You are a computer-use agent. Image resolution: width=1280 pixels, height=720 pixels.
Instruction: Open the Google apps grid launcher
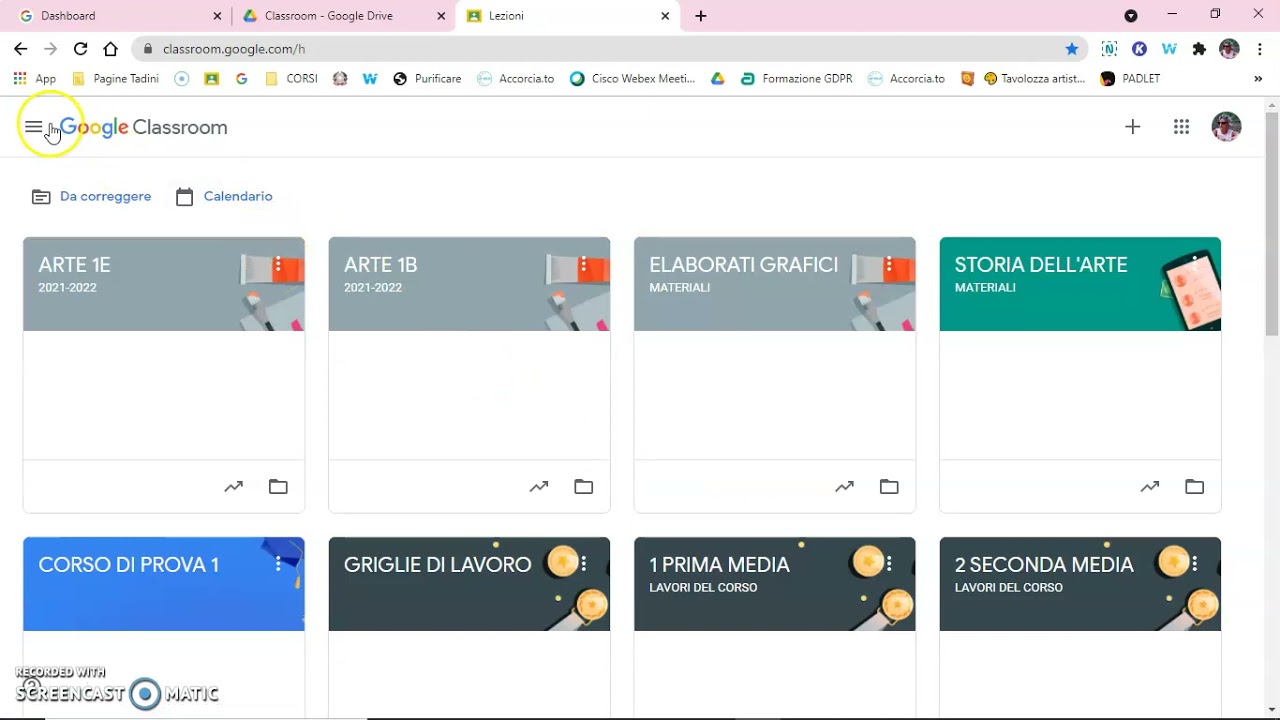coord(1181,127)
